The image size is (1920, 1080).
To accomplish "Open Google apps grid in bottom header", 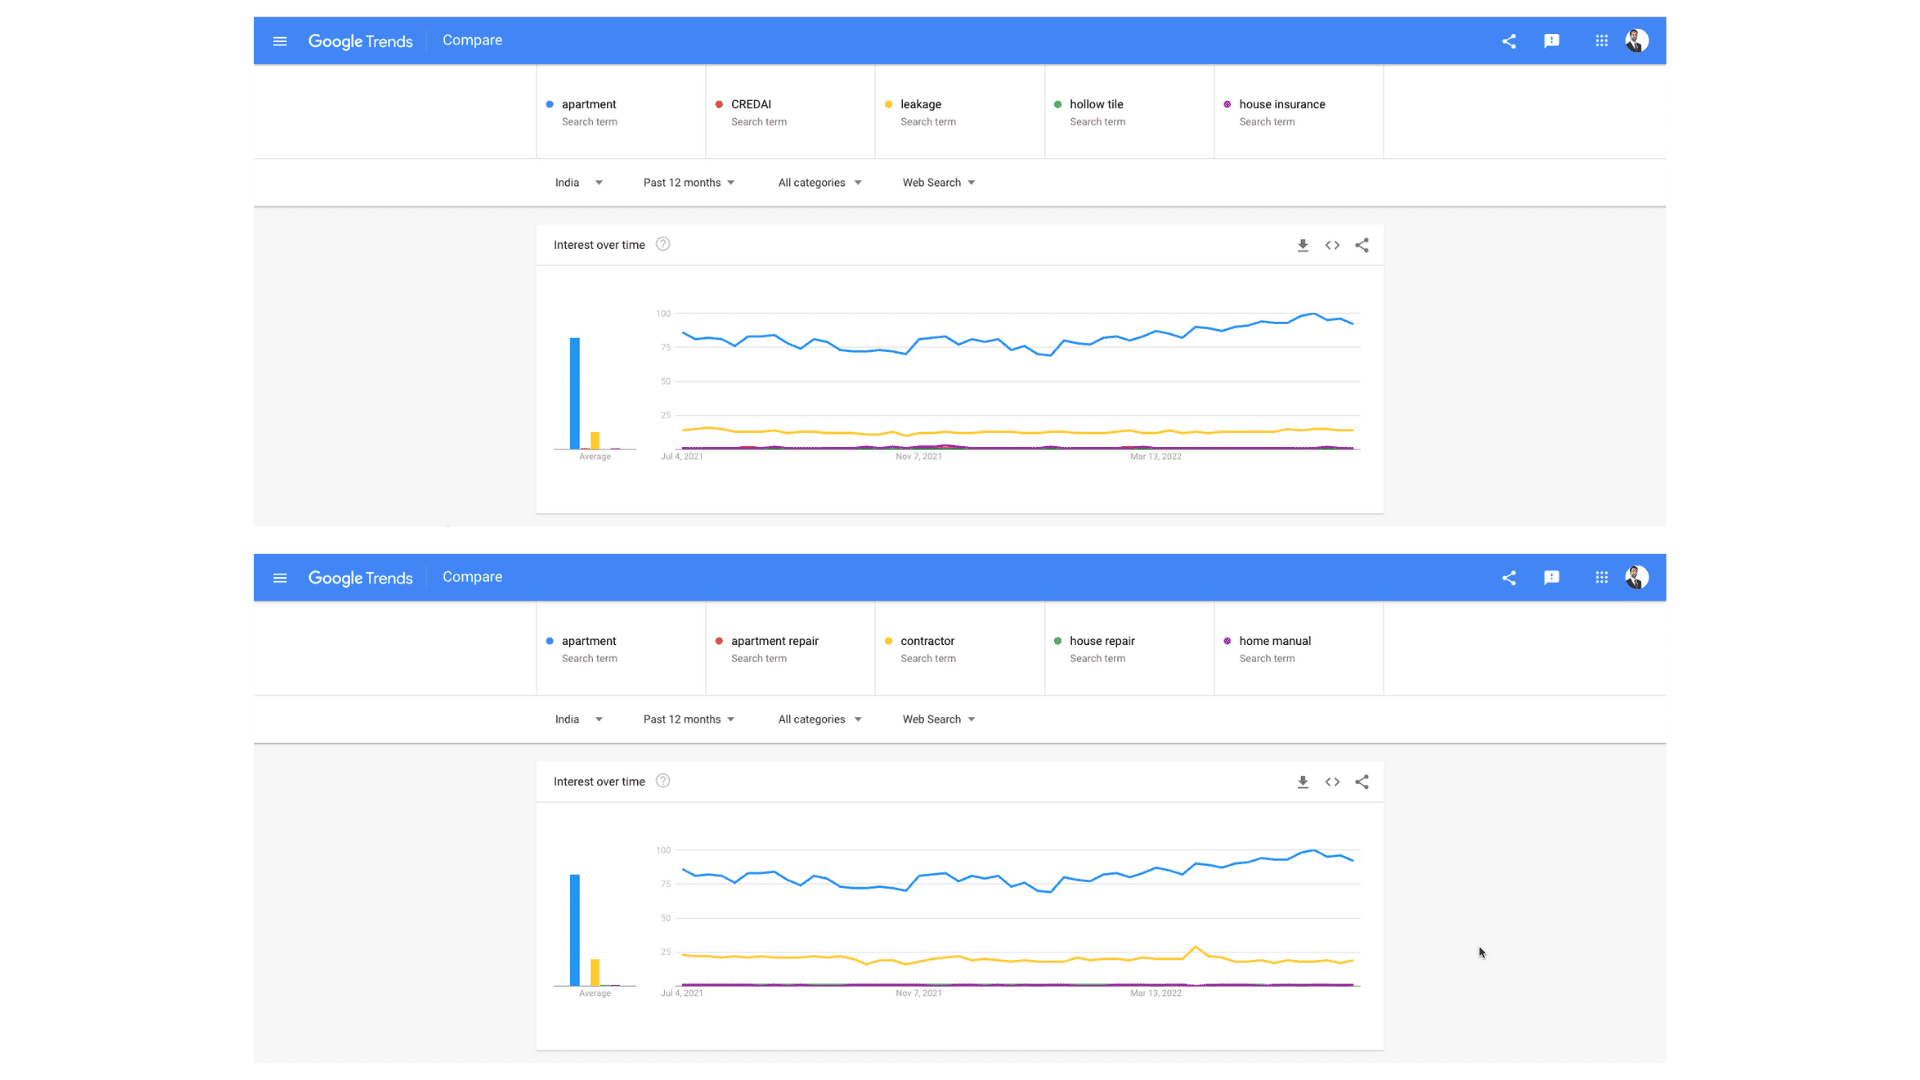I will (1601, 578).
